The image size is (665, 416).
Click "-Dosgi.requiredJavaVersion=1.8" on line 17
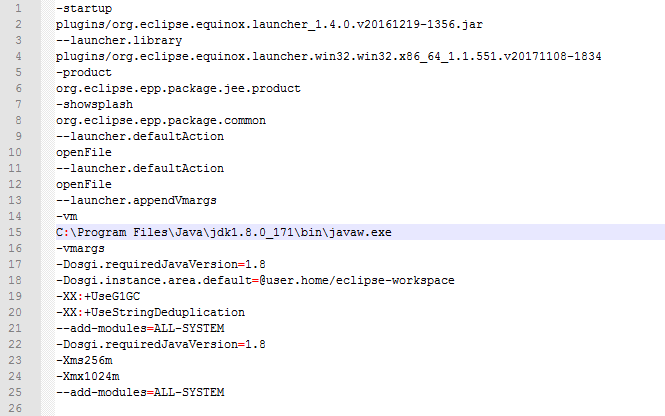coord(161,264)
